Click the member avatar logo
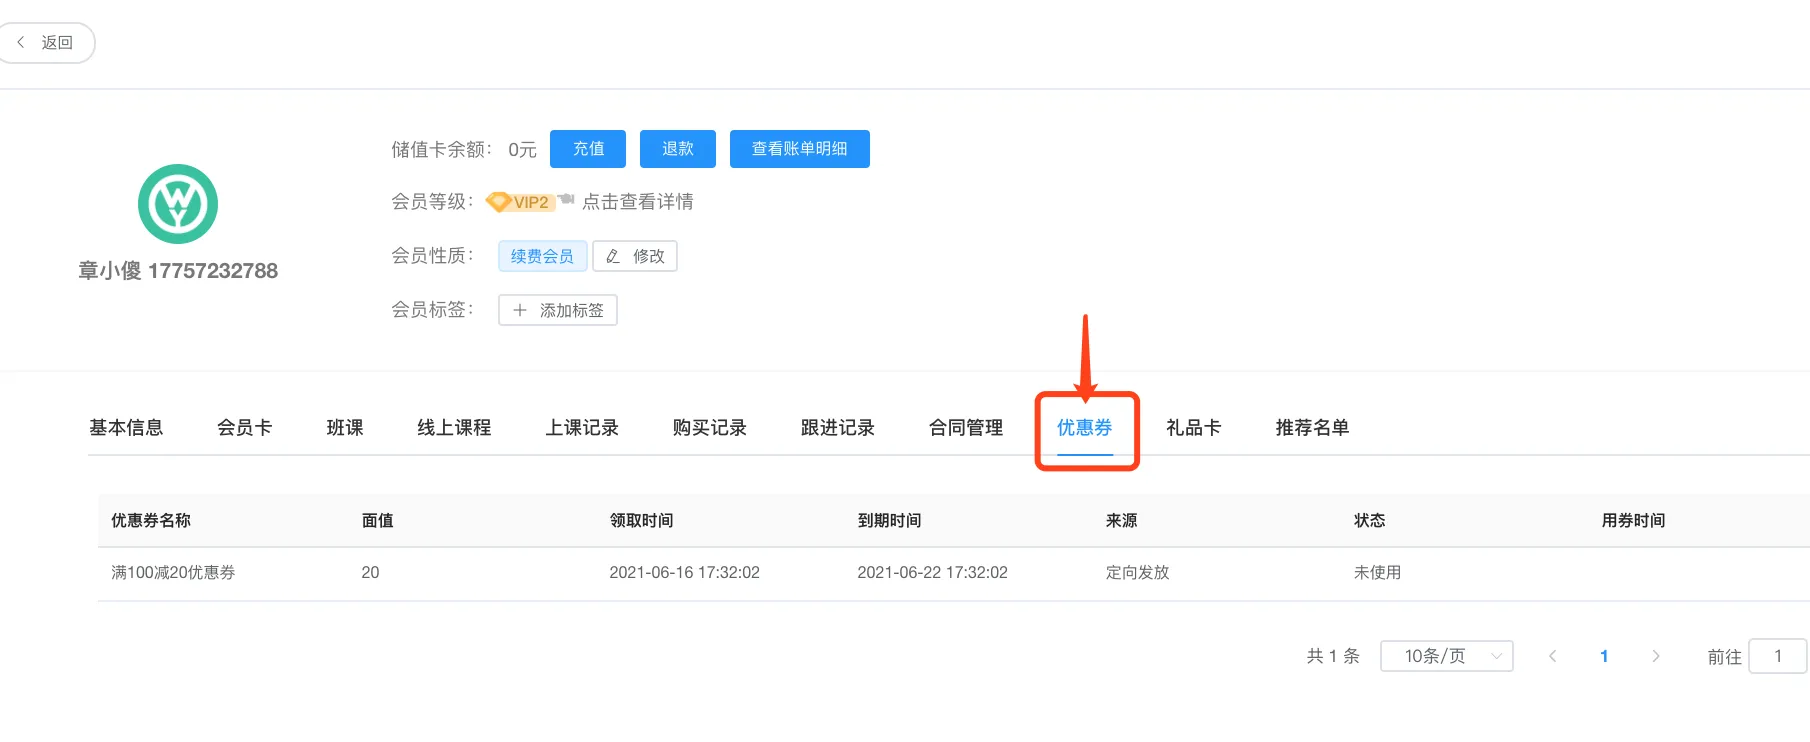The image size is (1810, 742). 178,204
